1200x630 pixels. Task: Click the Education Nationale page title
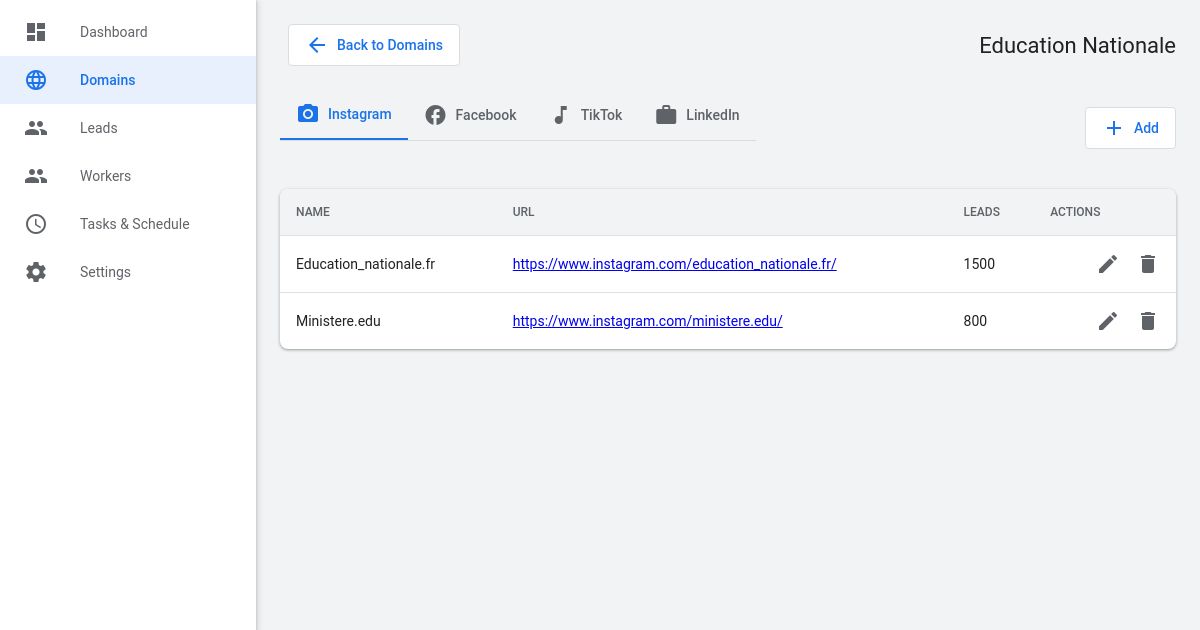pyautogui.click(x=1077, y=45)
